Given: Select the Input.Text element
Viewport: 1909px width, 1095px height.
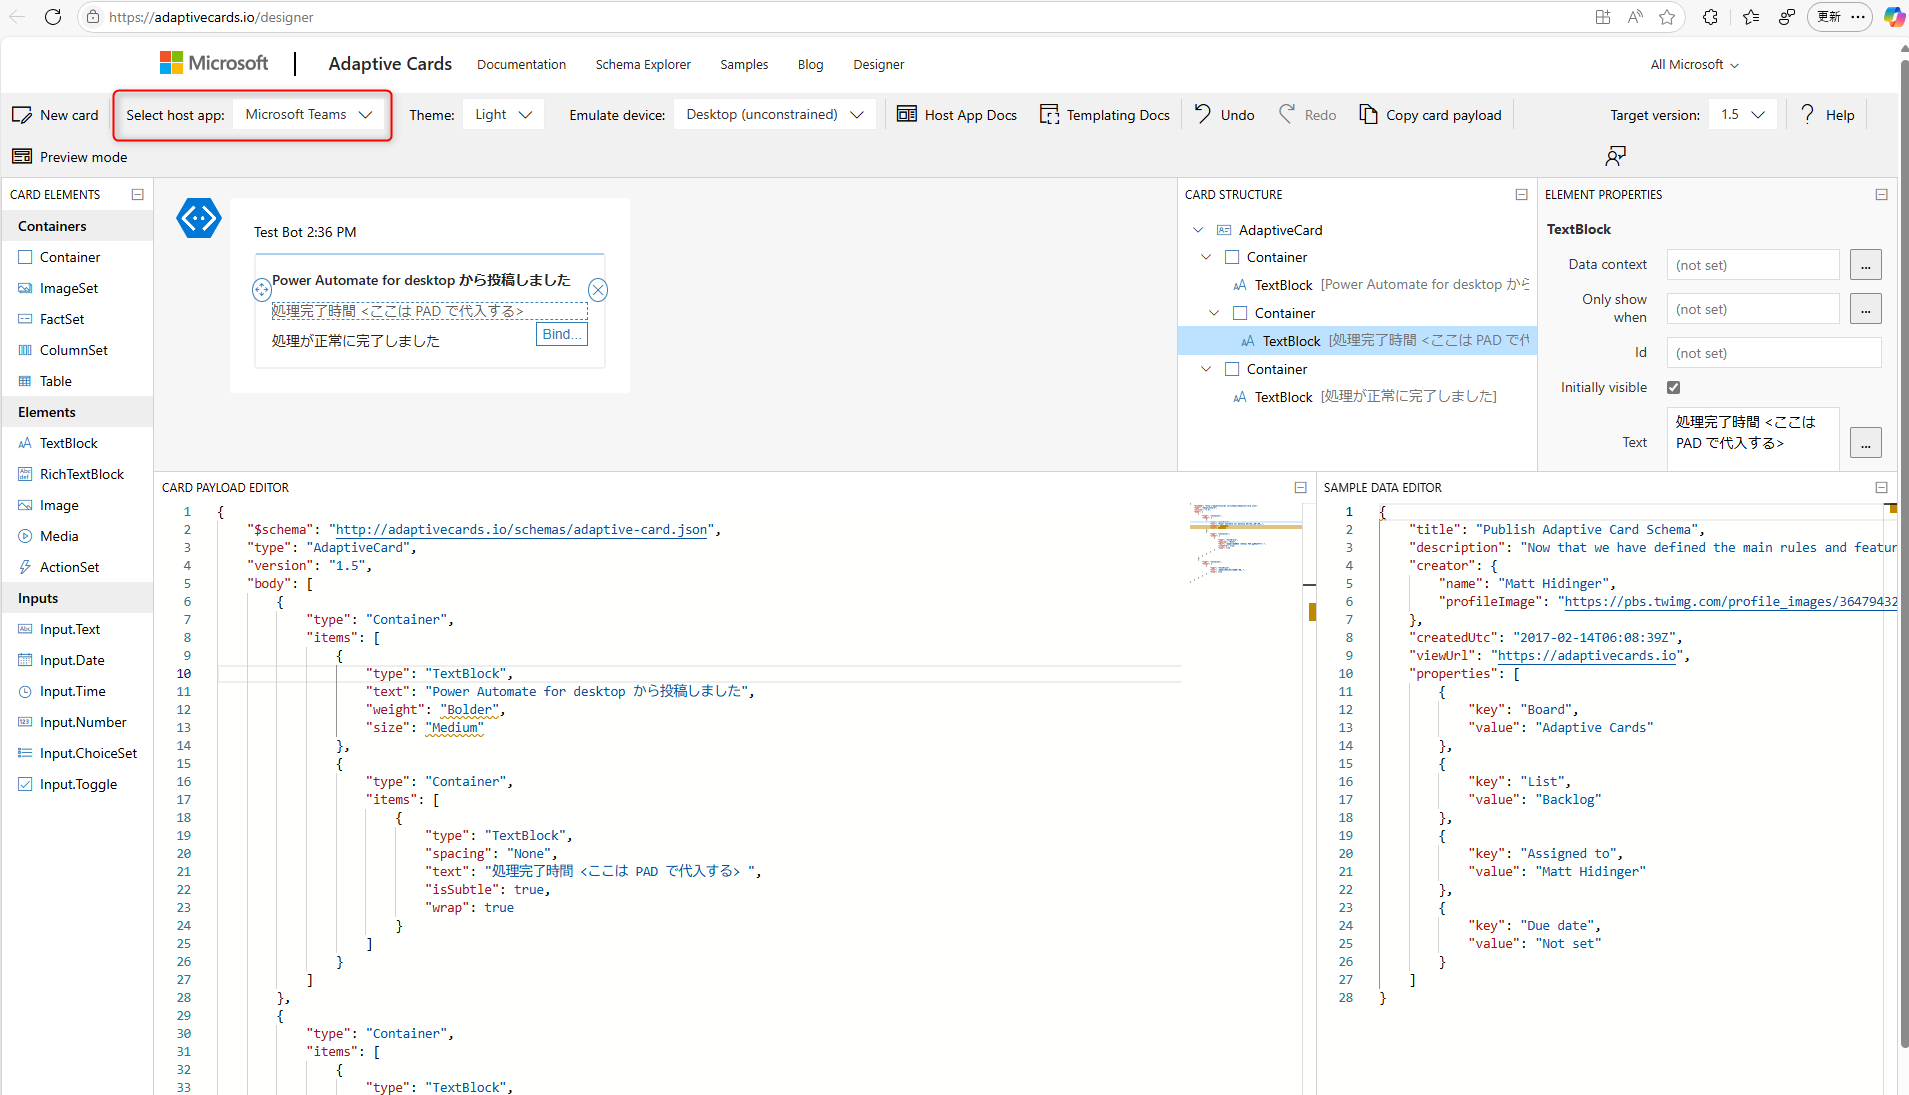Looking at the screenshot, I should coord(77,629).
